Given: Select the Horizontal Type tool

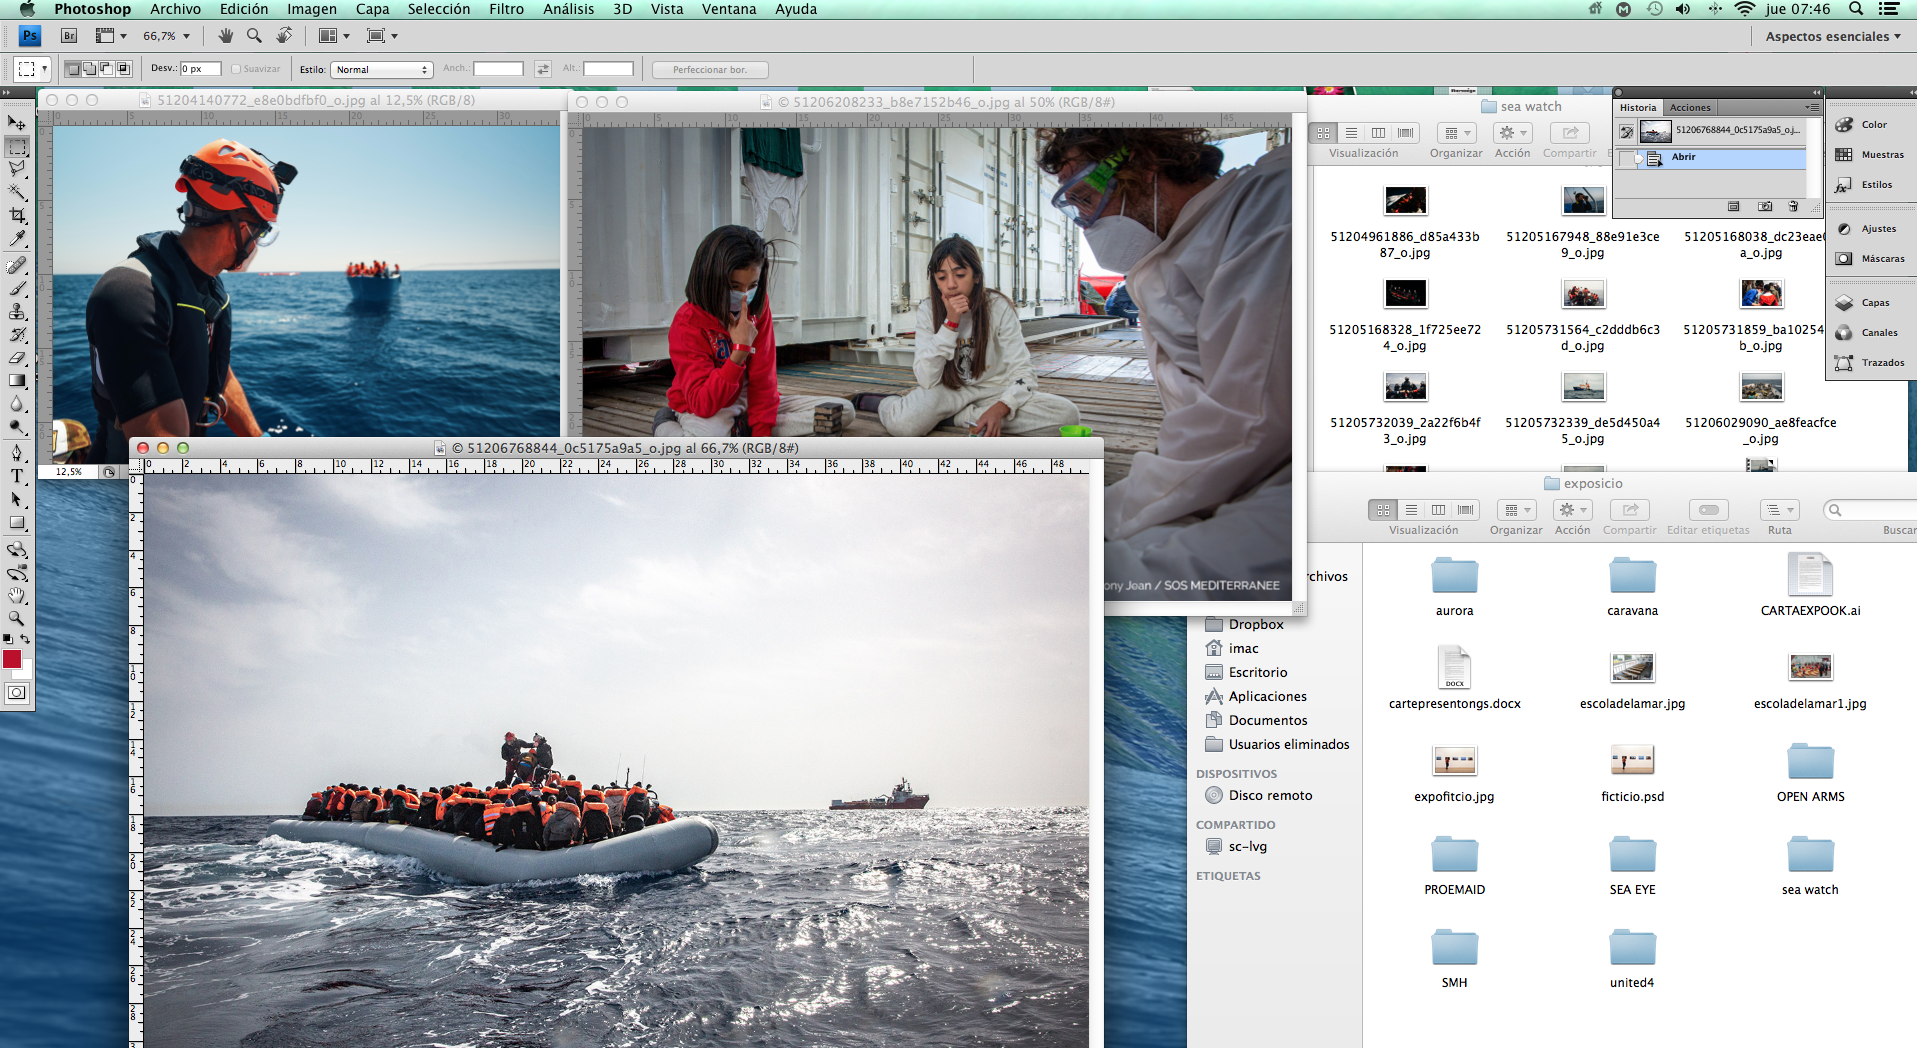Looking at the screenshot, I should [x=17, y=476].
